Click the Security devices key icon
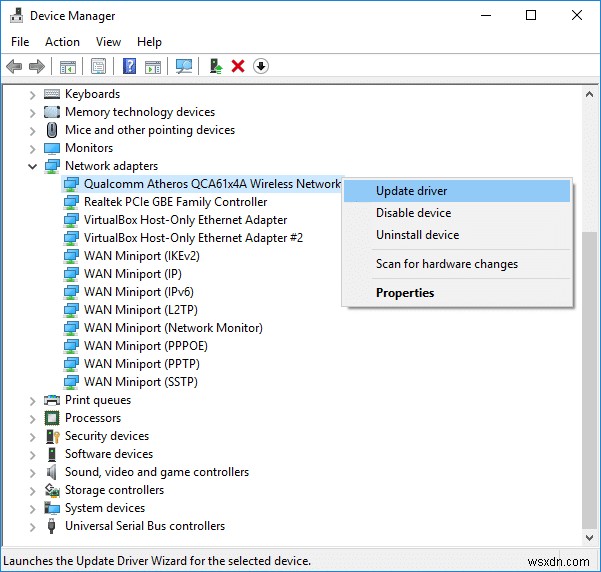This screenshot has width=601, height=572. [53, 436]
